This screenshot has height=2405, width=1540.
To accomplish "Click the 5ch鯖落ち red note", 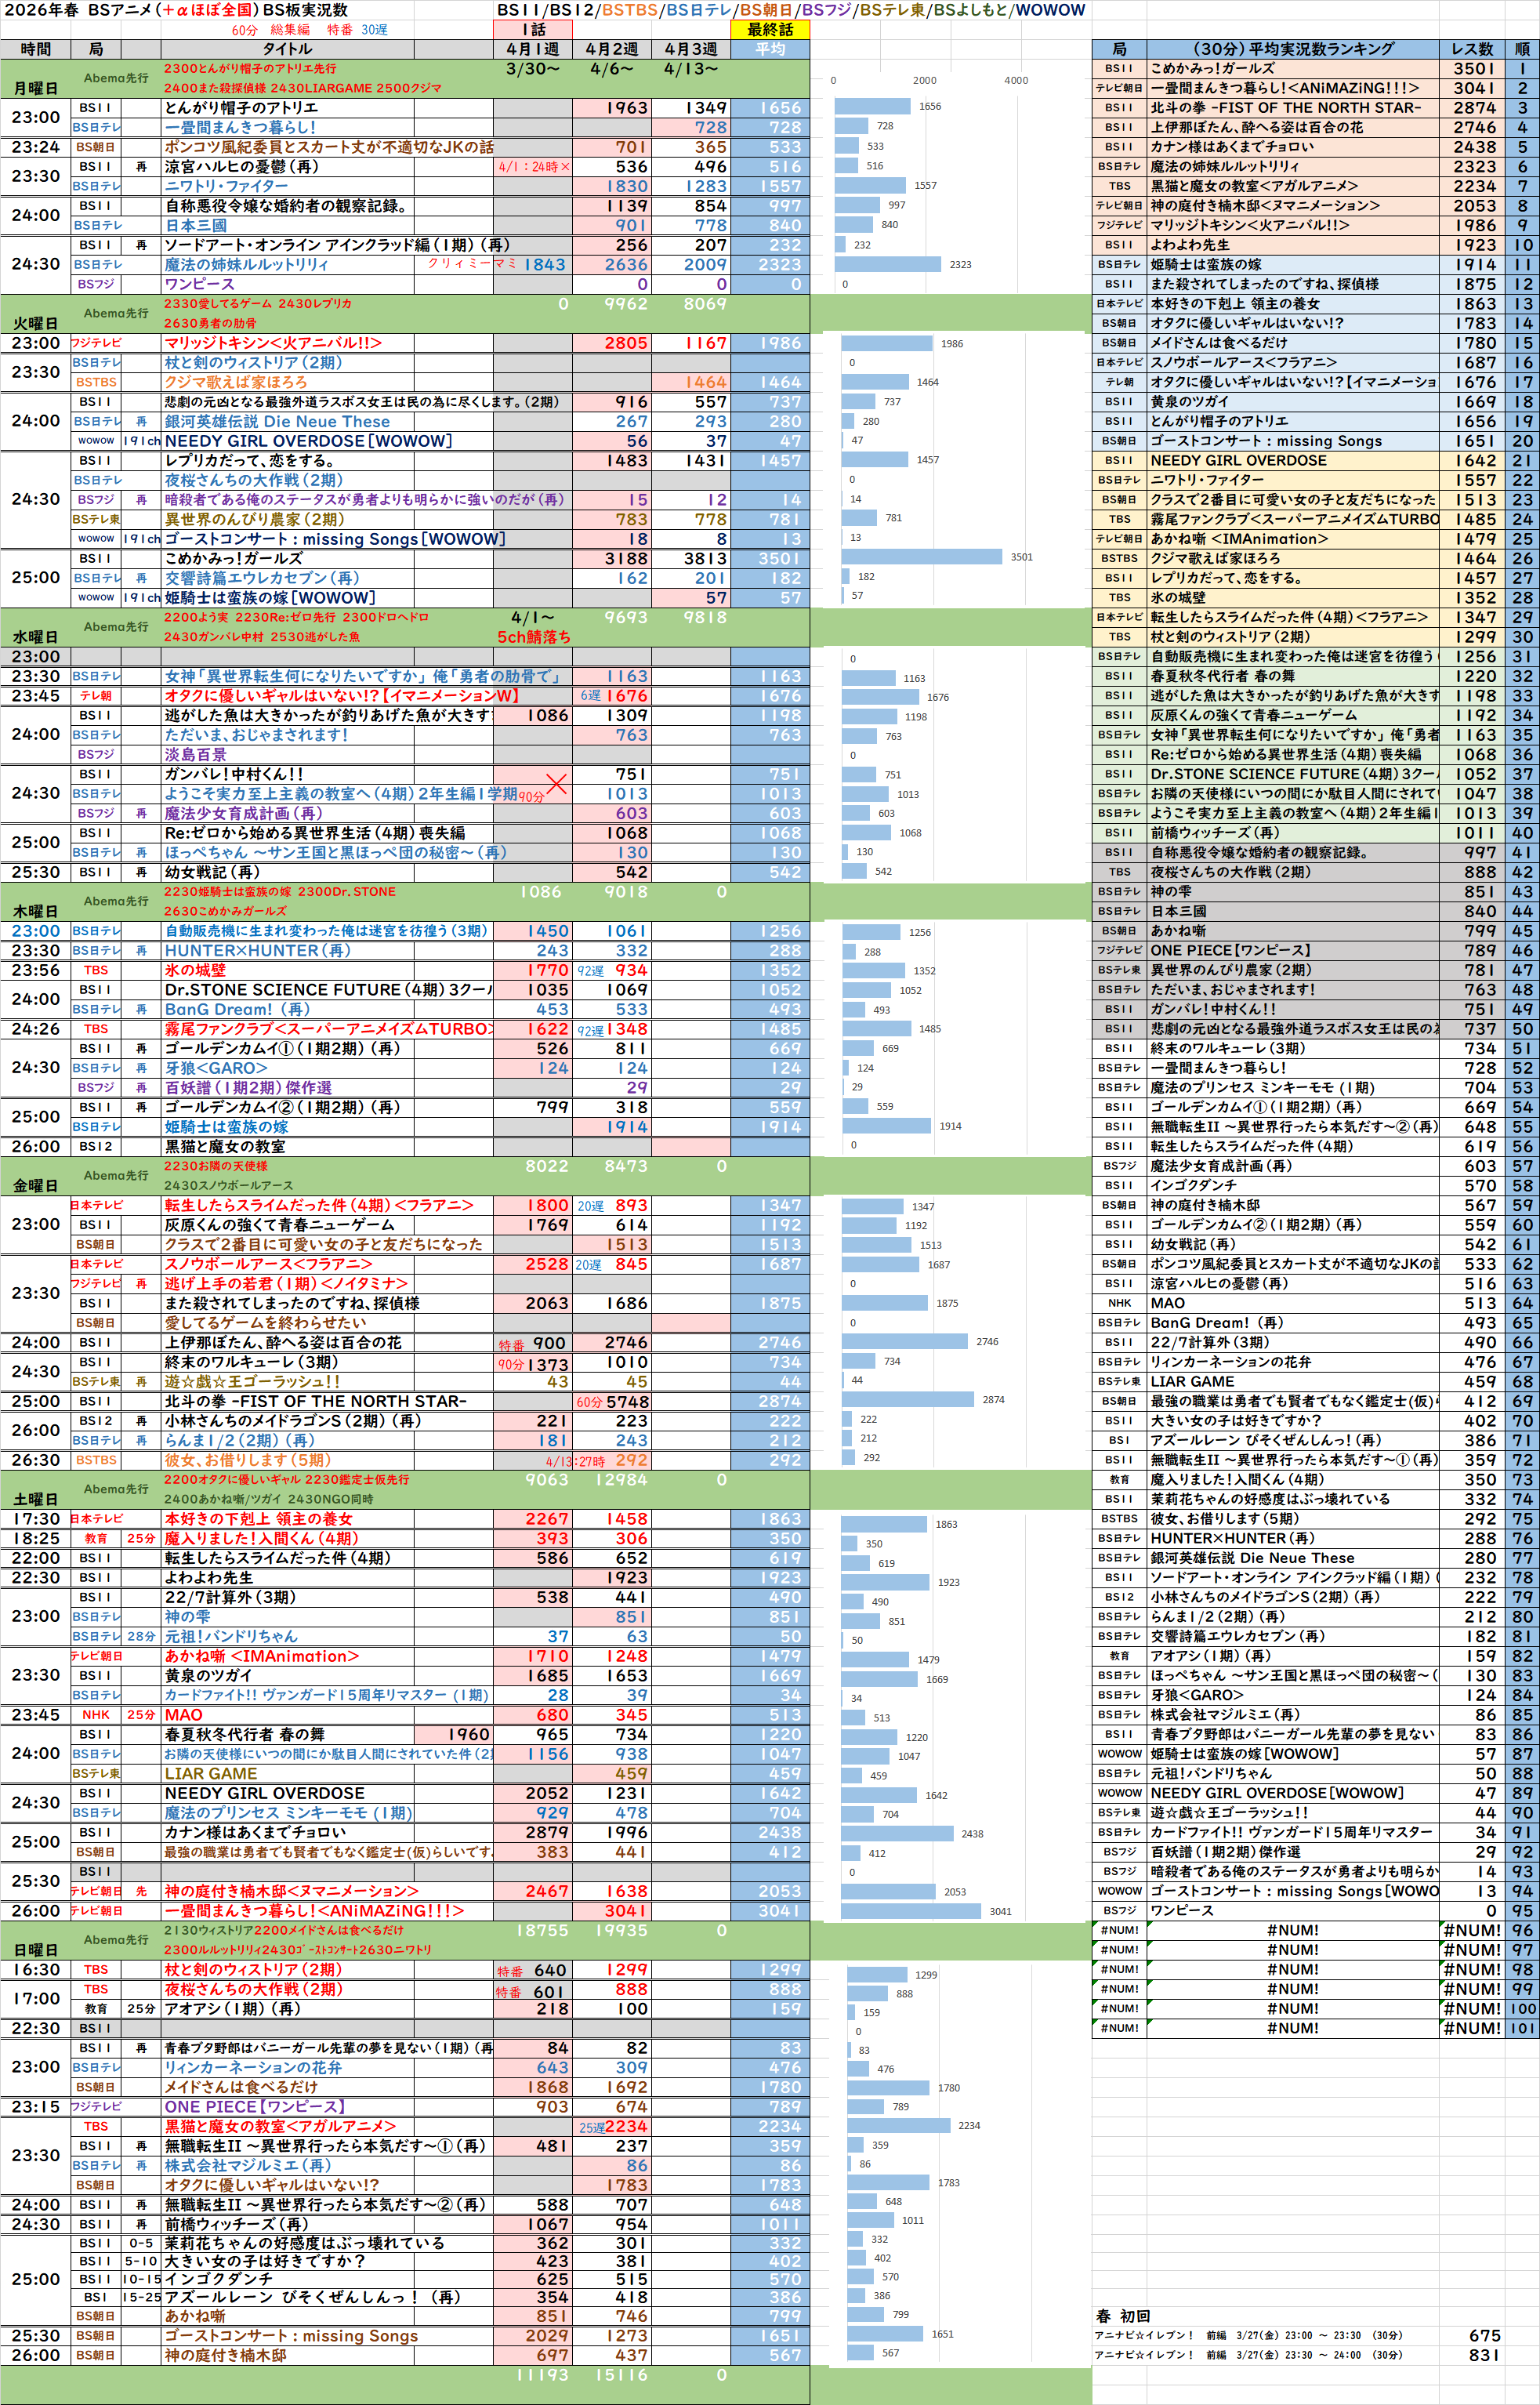I will tap(533, 637).
